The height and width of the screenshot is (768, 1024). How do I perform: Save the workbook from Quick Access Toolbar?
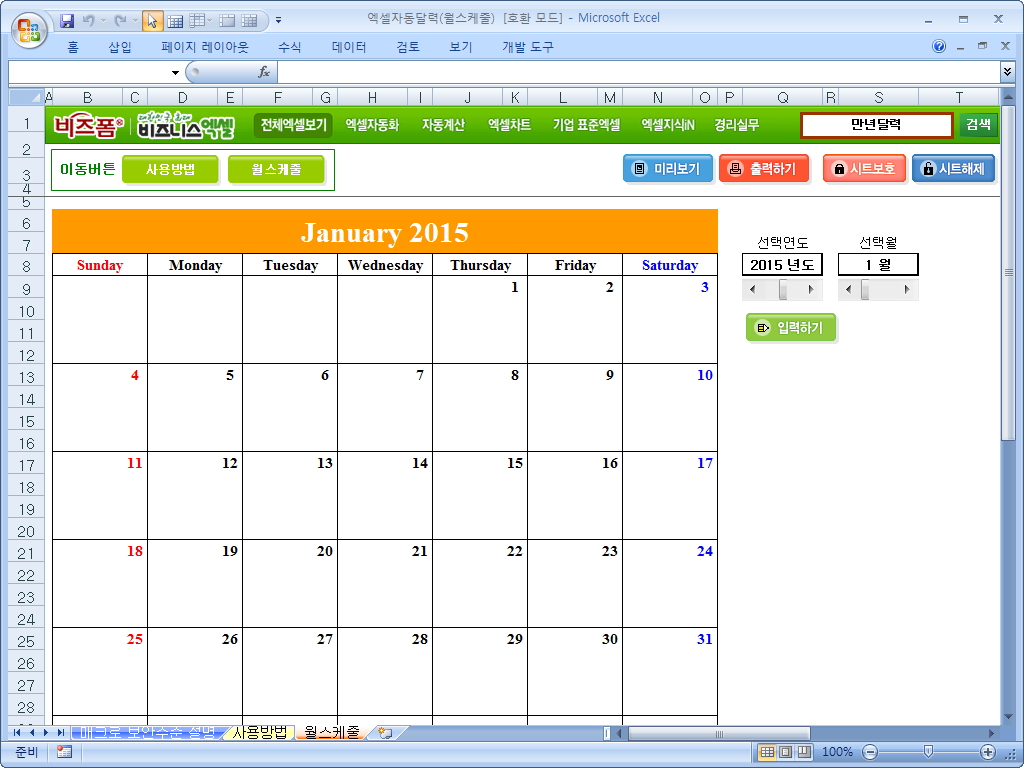pos(67,21)
